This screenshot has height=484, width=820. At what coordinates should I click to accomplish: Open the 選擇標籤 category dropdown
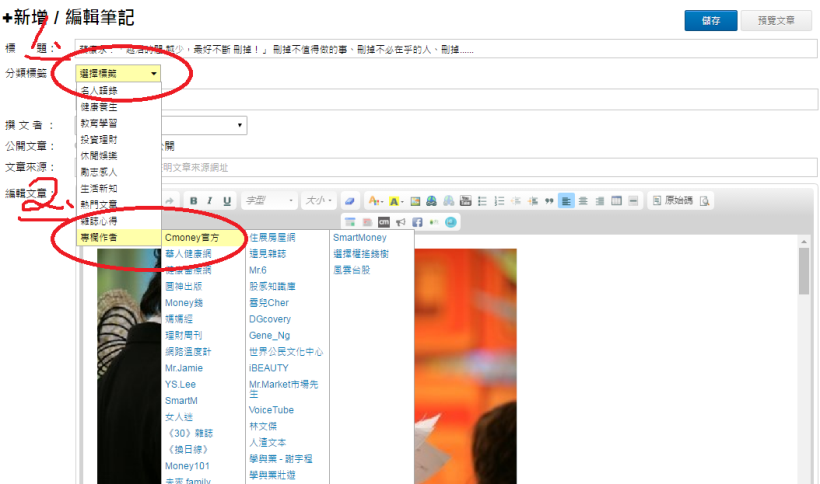click(x=118, y=74)
